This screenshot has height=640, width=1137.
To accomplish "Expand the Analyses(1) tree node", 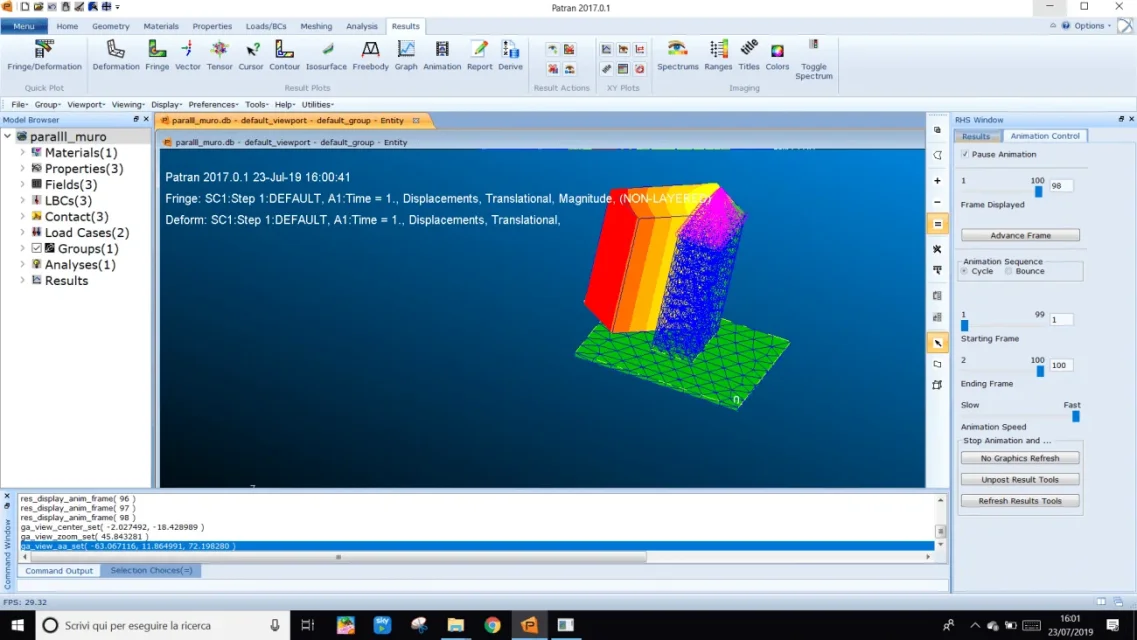I will click(x=22, y=265).
